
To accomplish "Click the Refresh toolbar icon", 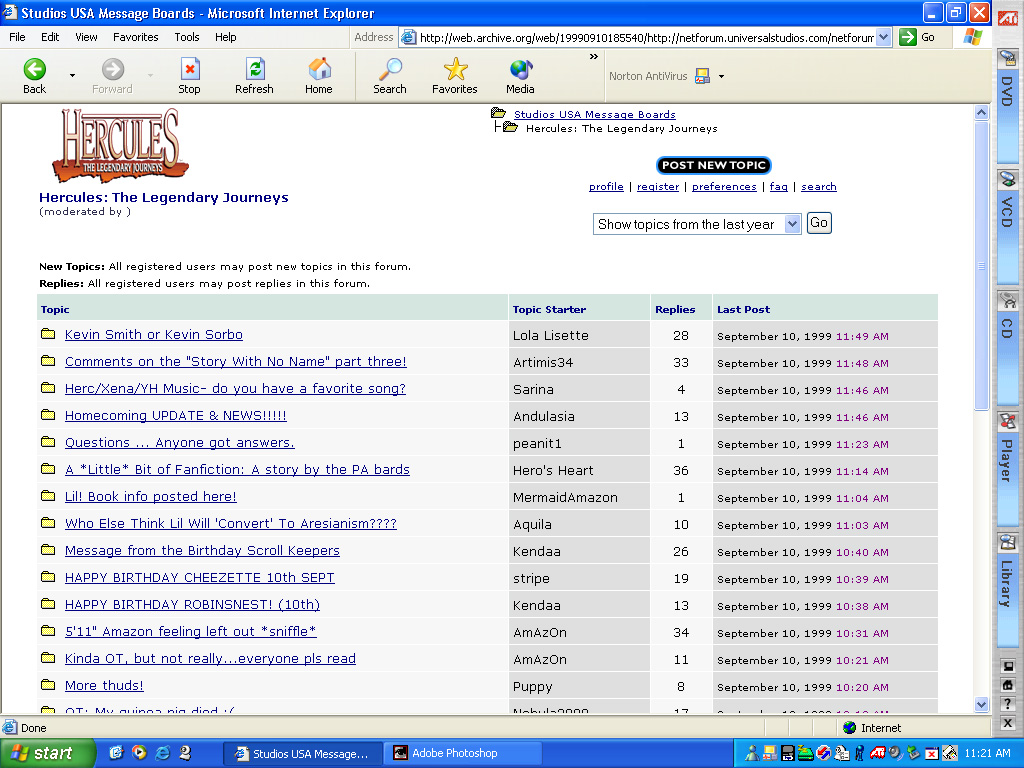I will 254,76.
